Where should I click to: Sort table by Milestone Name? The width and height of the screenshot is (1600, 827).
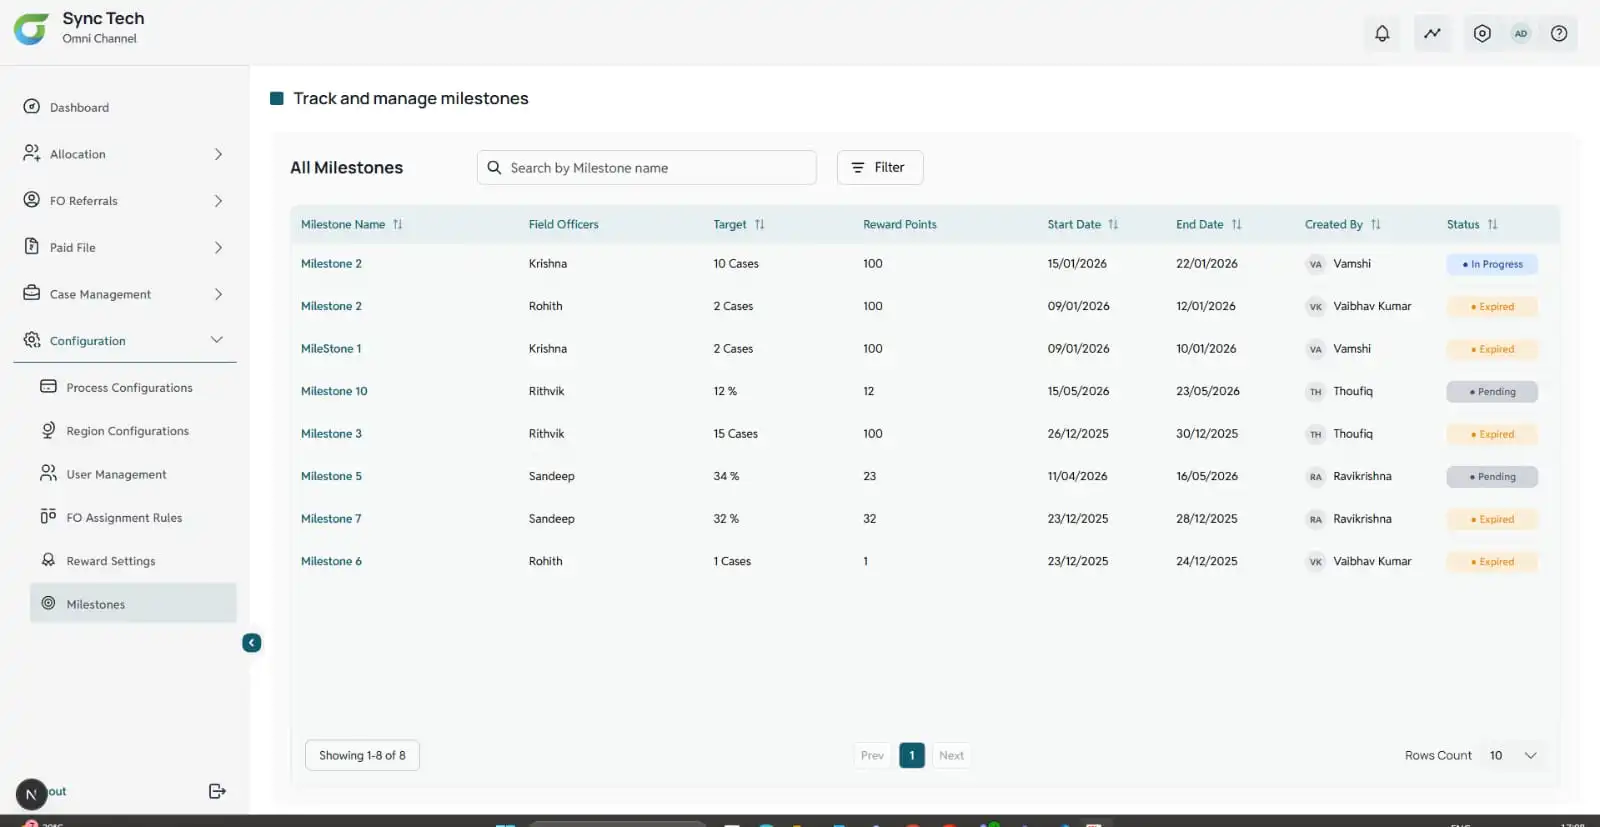[x=397, y=224]
